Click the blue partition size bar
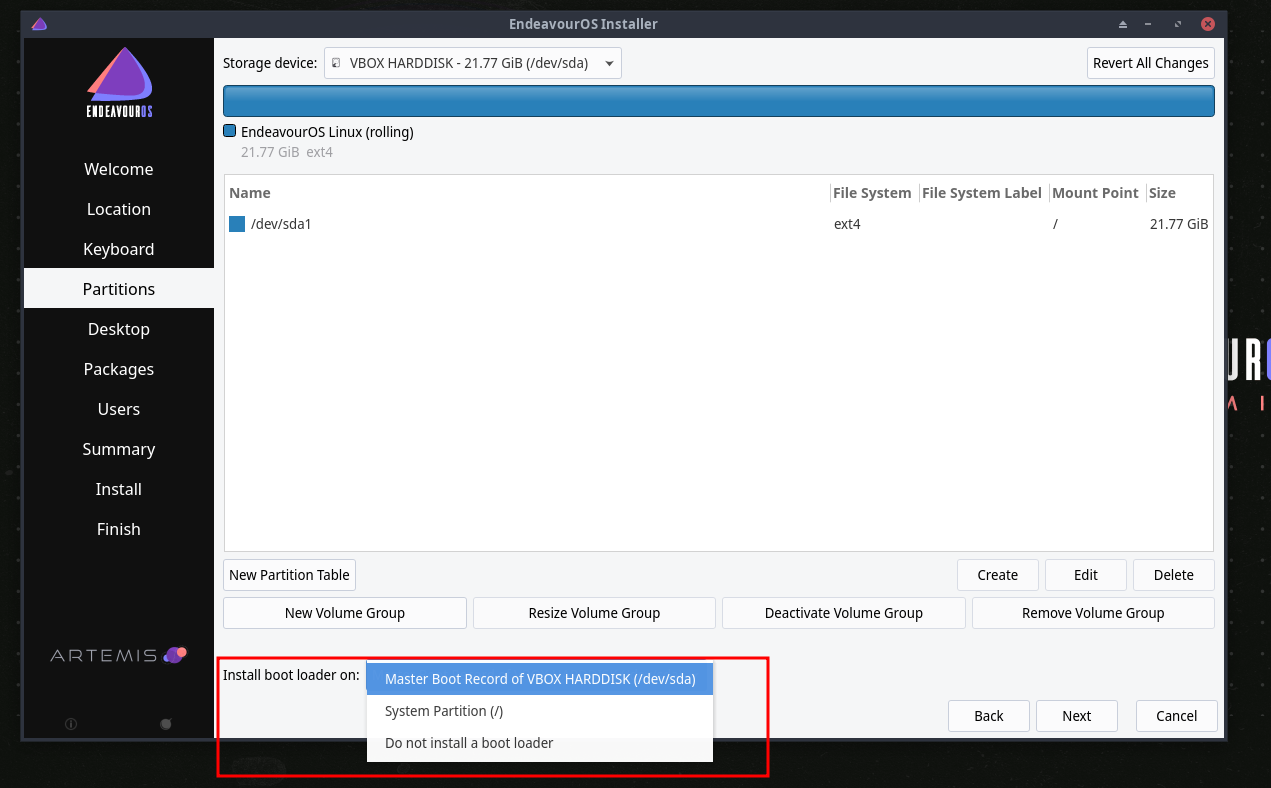This screenshot has width=1271, height=788. pyautogui.click(x=718, y=100)
